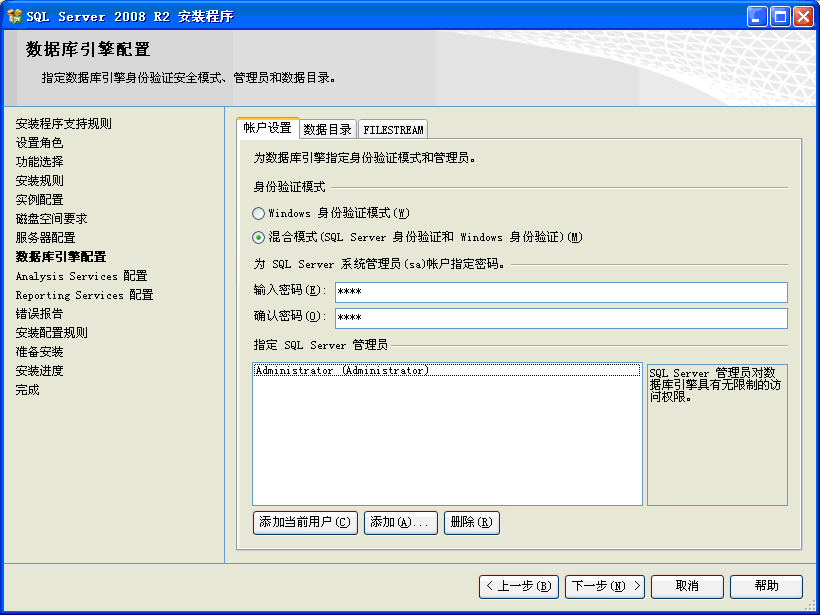Open the FILESTREAM tab
The image size is (820, 615).
[x=394, y=128]
